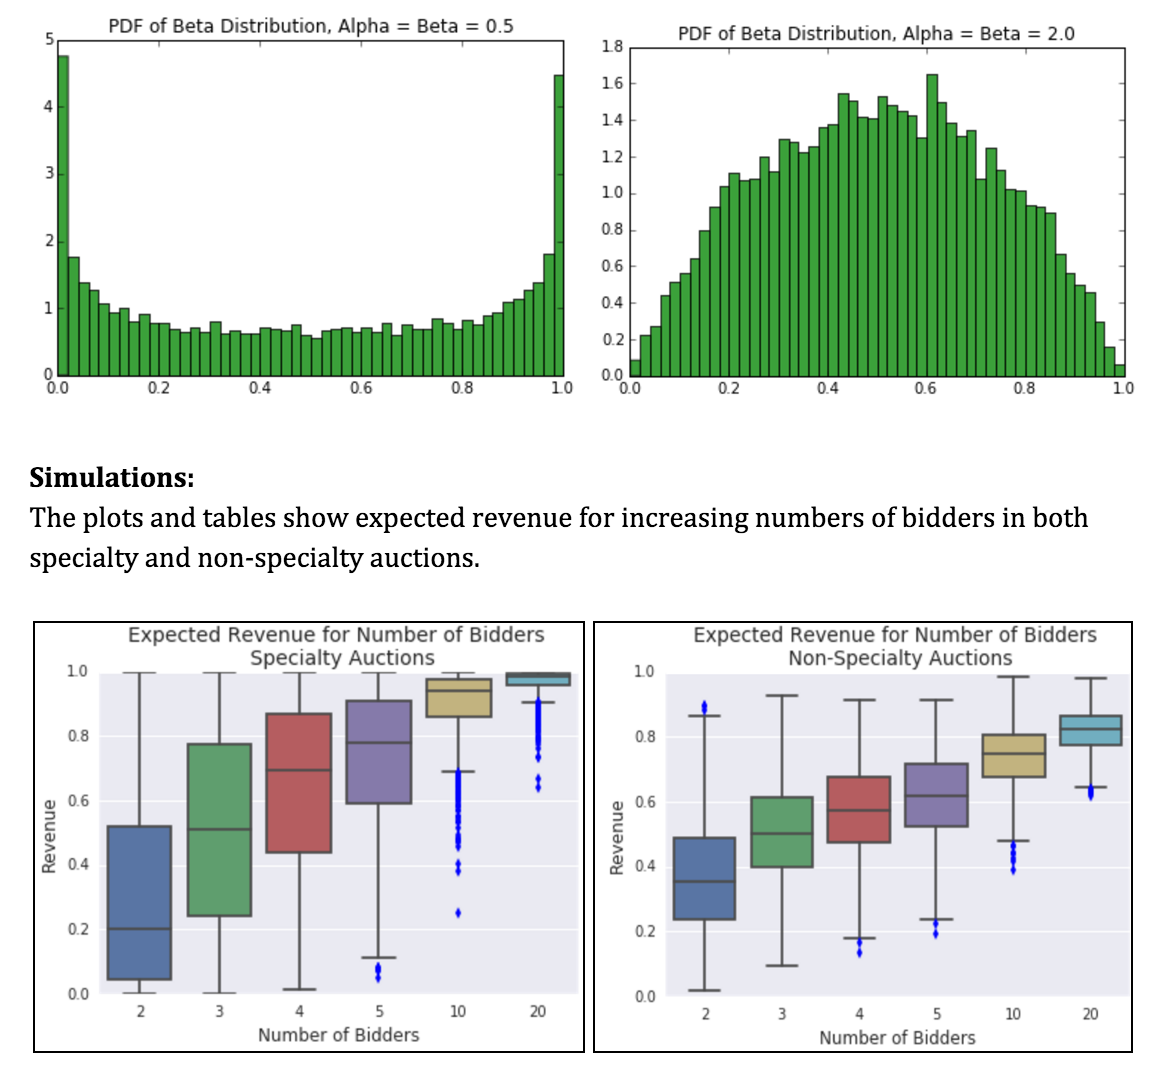
Task: Click green 3-bidder box in Non-Specialty plot
Action: pyautogui.click(x=782, y=831)
